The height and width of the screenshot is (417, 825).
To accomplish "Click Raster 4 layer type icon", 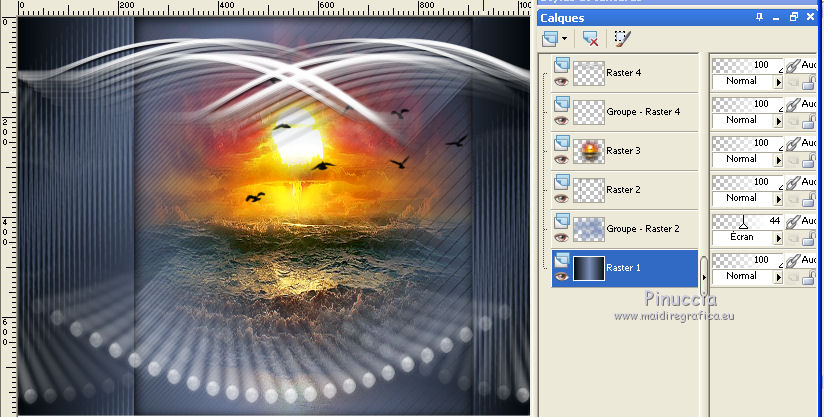I will click(562, 65).
